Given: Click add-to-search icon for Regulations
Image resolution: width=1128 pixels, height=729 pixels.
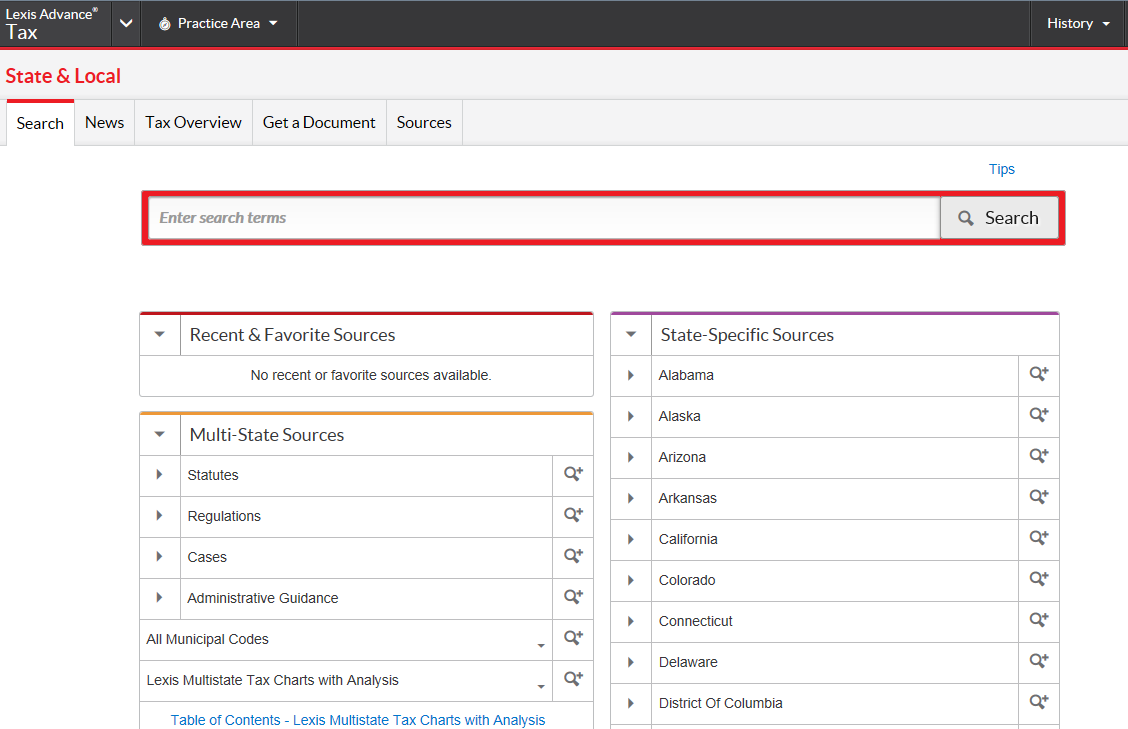Looking at the screenshot, I should [x=573, y=516].
